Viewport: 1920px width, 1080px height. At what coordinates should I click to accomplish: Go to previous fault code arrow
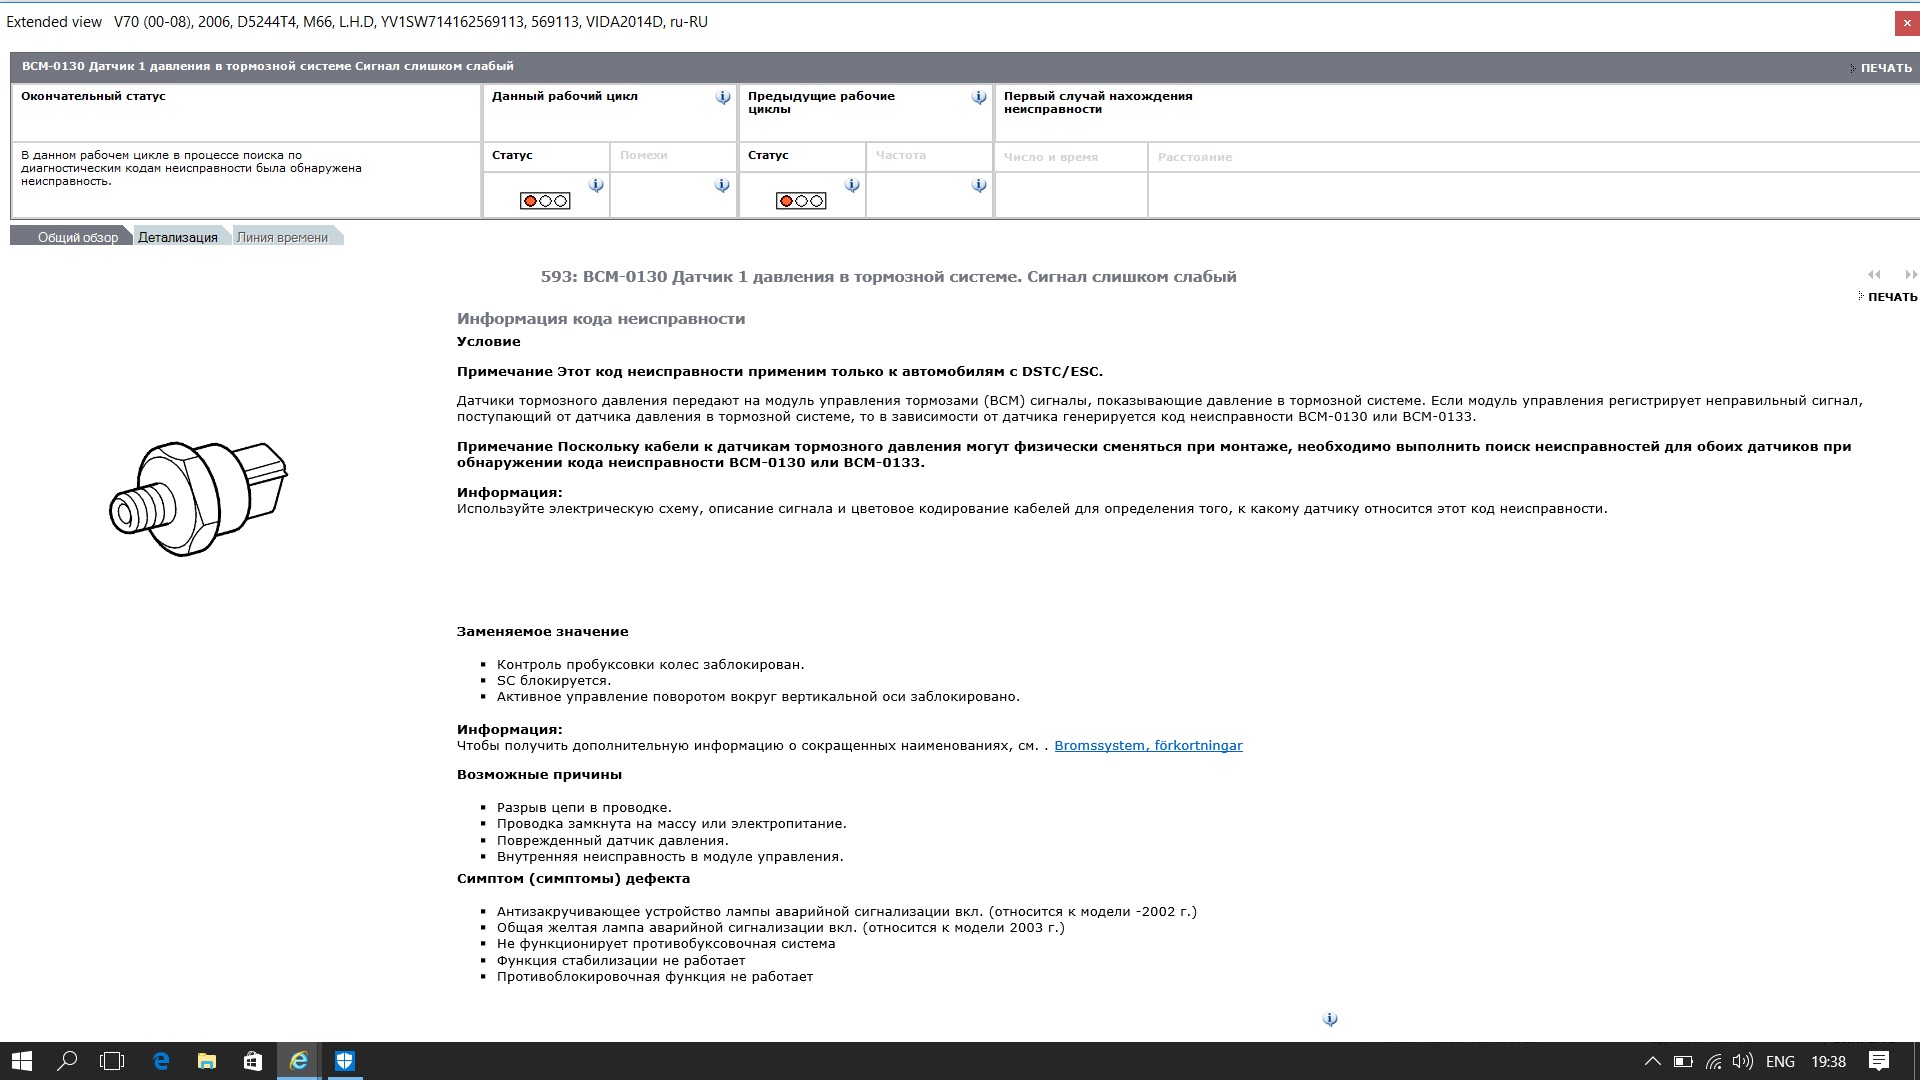pyautogui.click(x=1874, y=275)
